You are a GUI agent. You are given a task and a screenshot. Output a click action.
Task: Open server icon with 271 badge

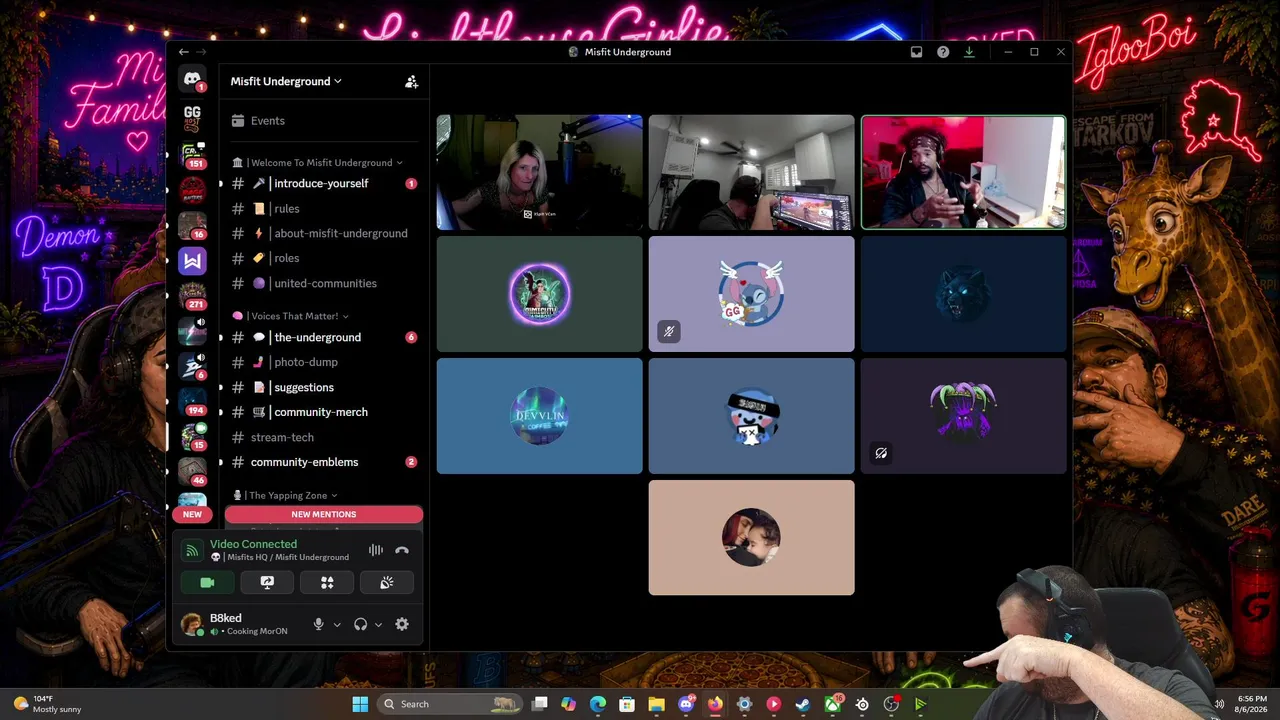tap(192, 296)
